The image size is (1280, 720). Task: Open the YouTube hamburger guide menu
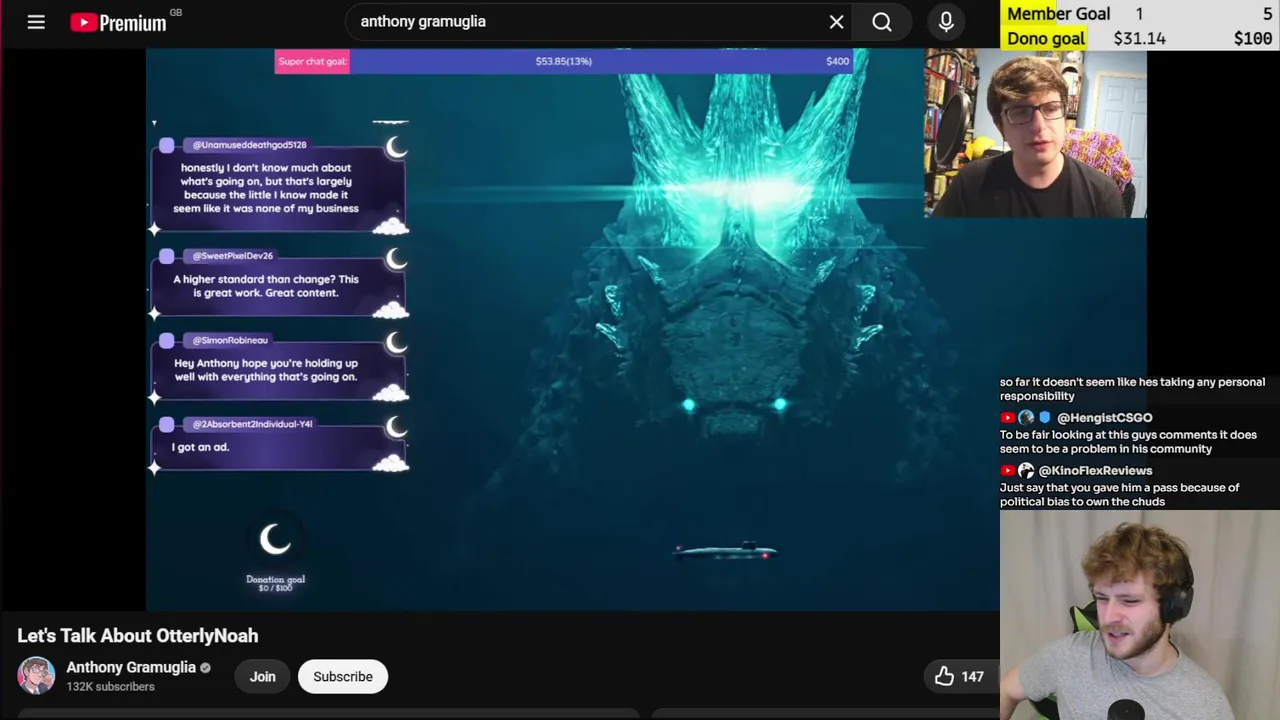(x=36, y=21)
